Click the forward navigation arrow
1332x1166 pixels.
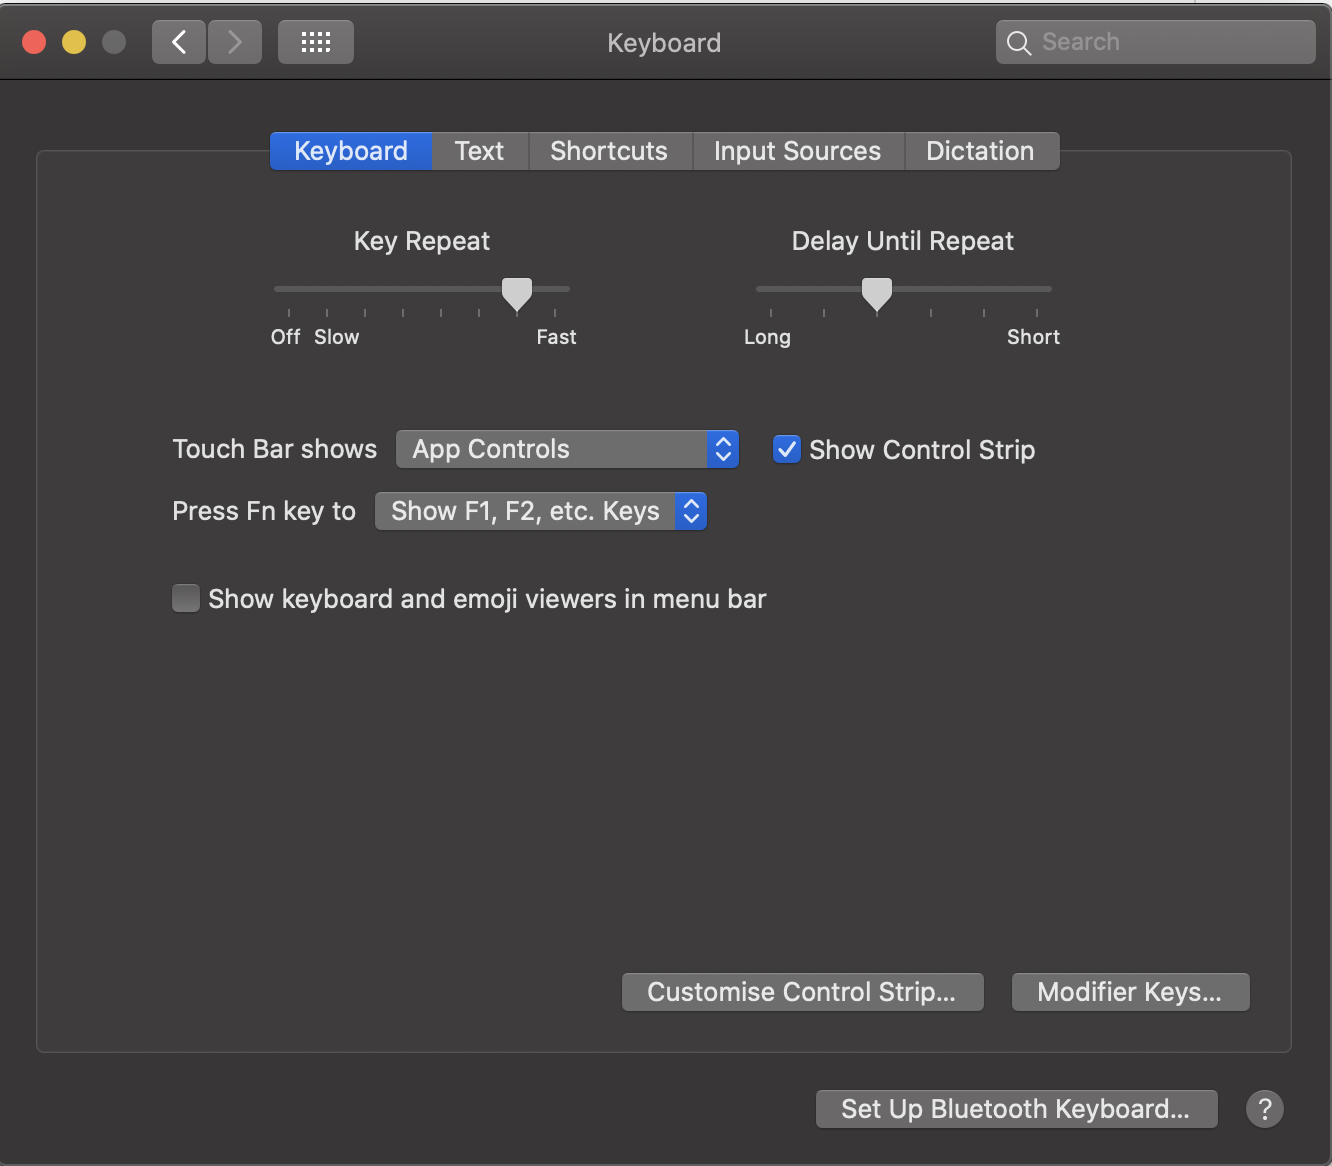pos(235,42)
